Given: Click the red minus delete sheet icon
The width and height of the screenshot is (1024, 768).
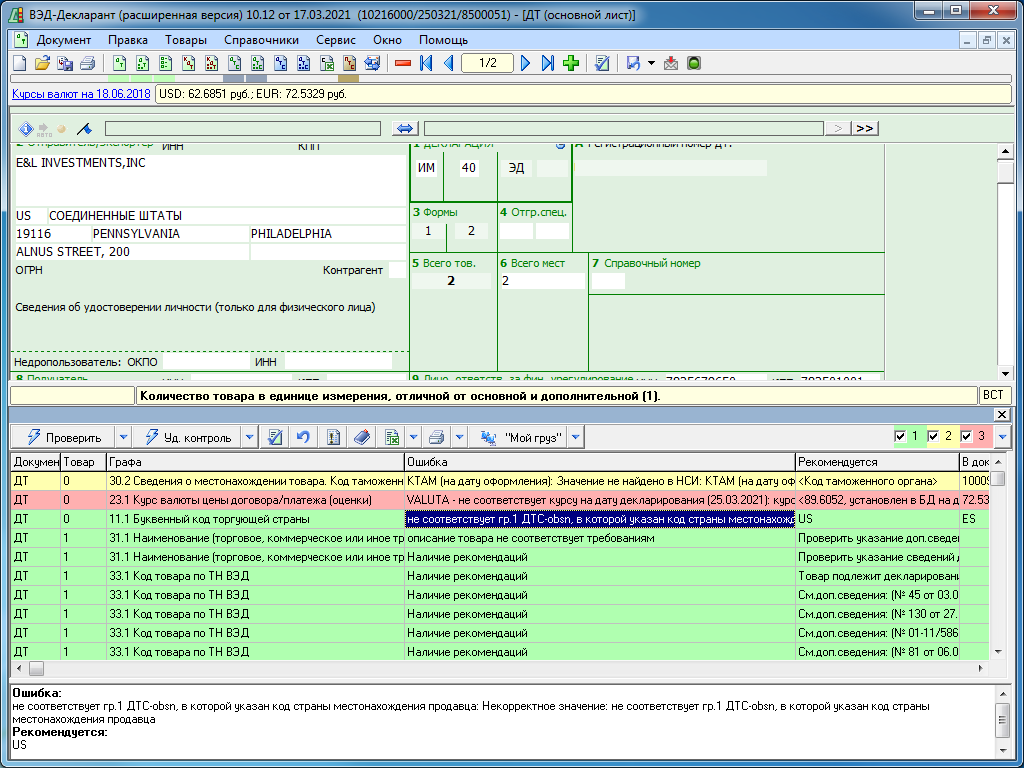Looking at the screenshot, I should coord(403,64).
